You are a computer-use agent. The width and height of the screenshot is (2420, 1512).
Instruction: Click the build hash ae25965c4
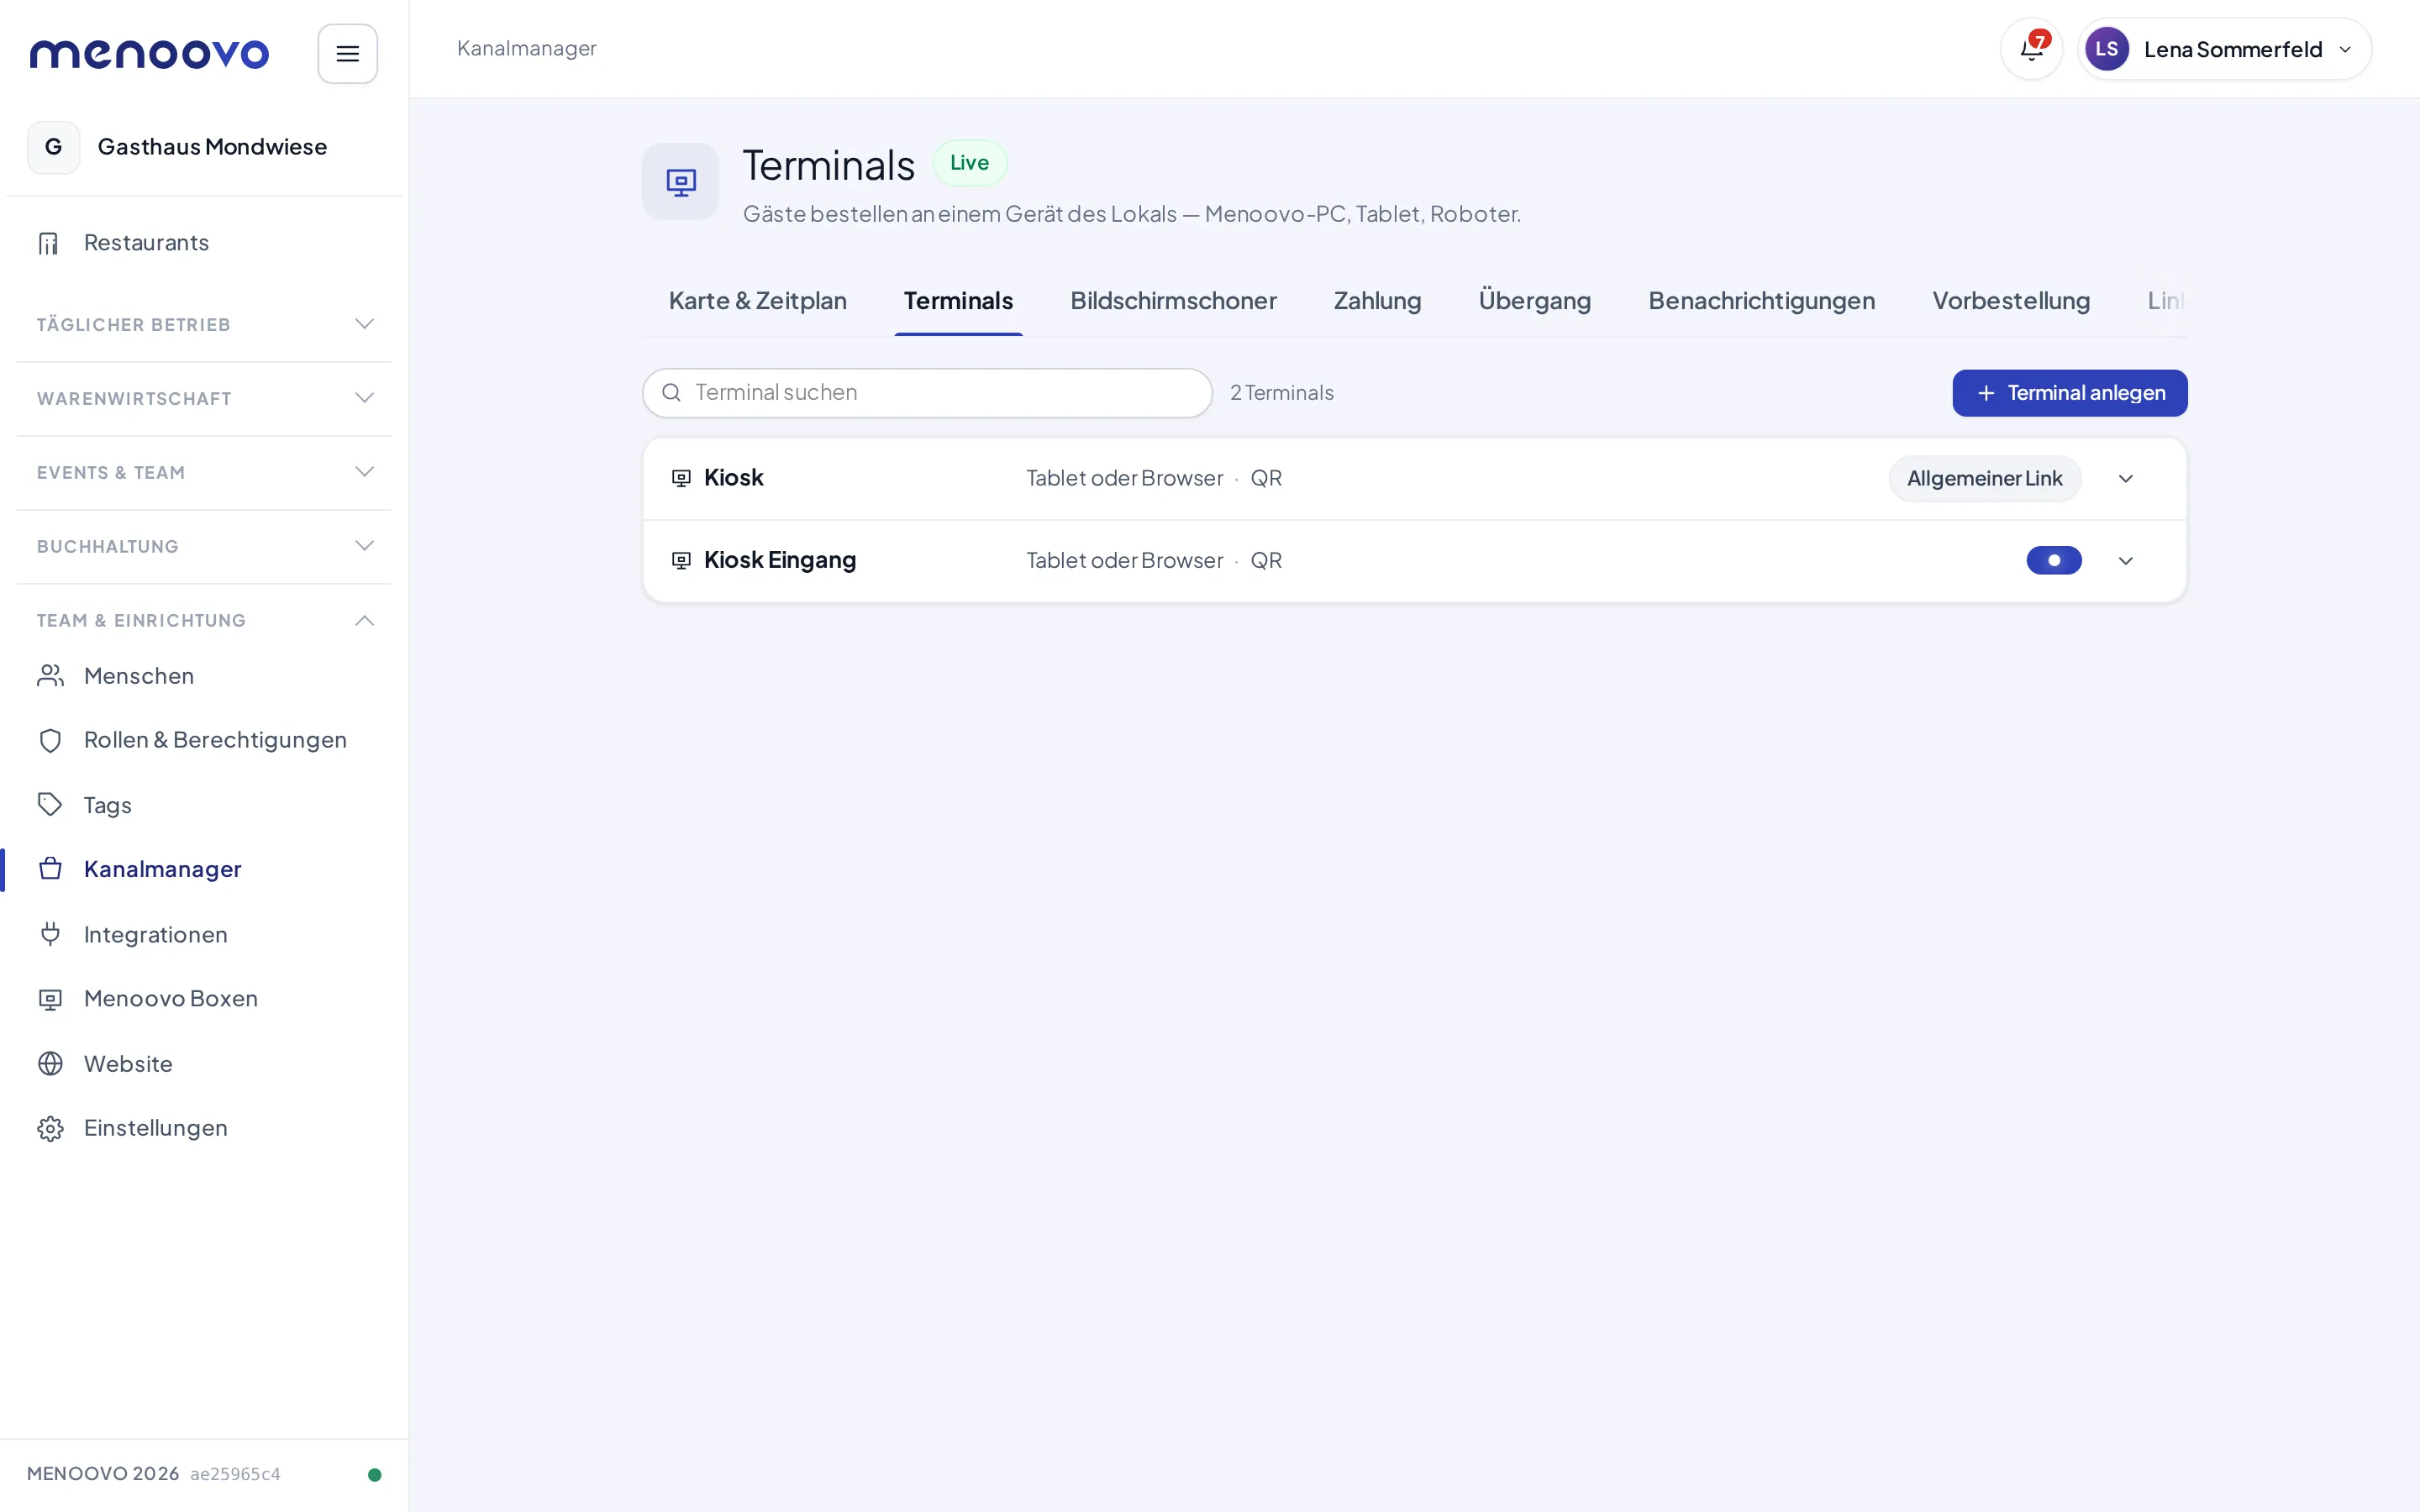pos(235,1474)
